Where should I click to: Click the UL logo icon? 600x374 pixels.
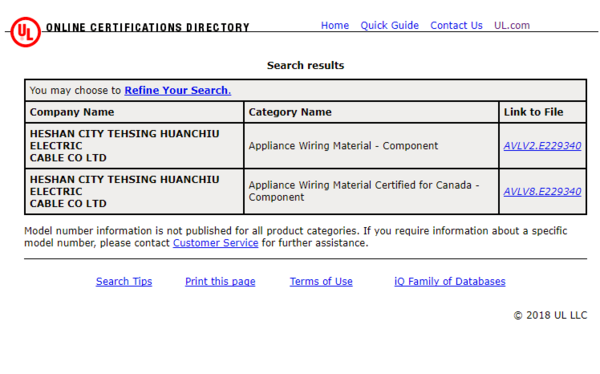coord(25,32)
